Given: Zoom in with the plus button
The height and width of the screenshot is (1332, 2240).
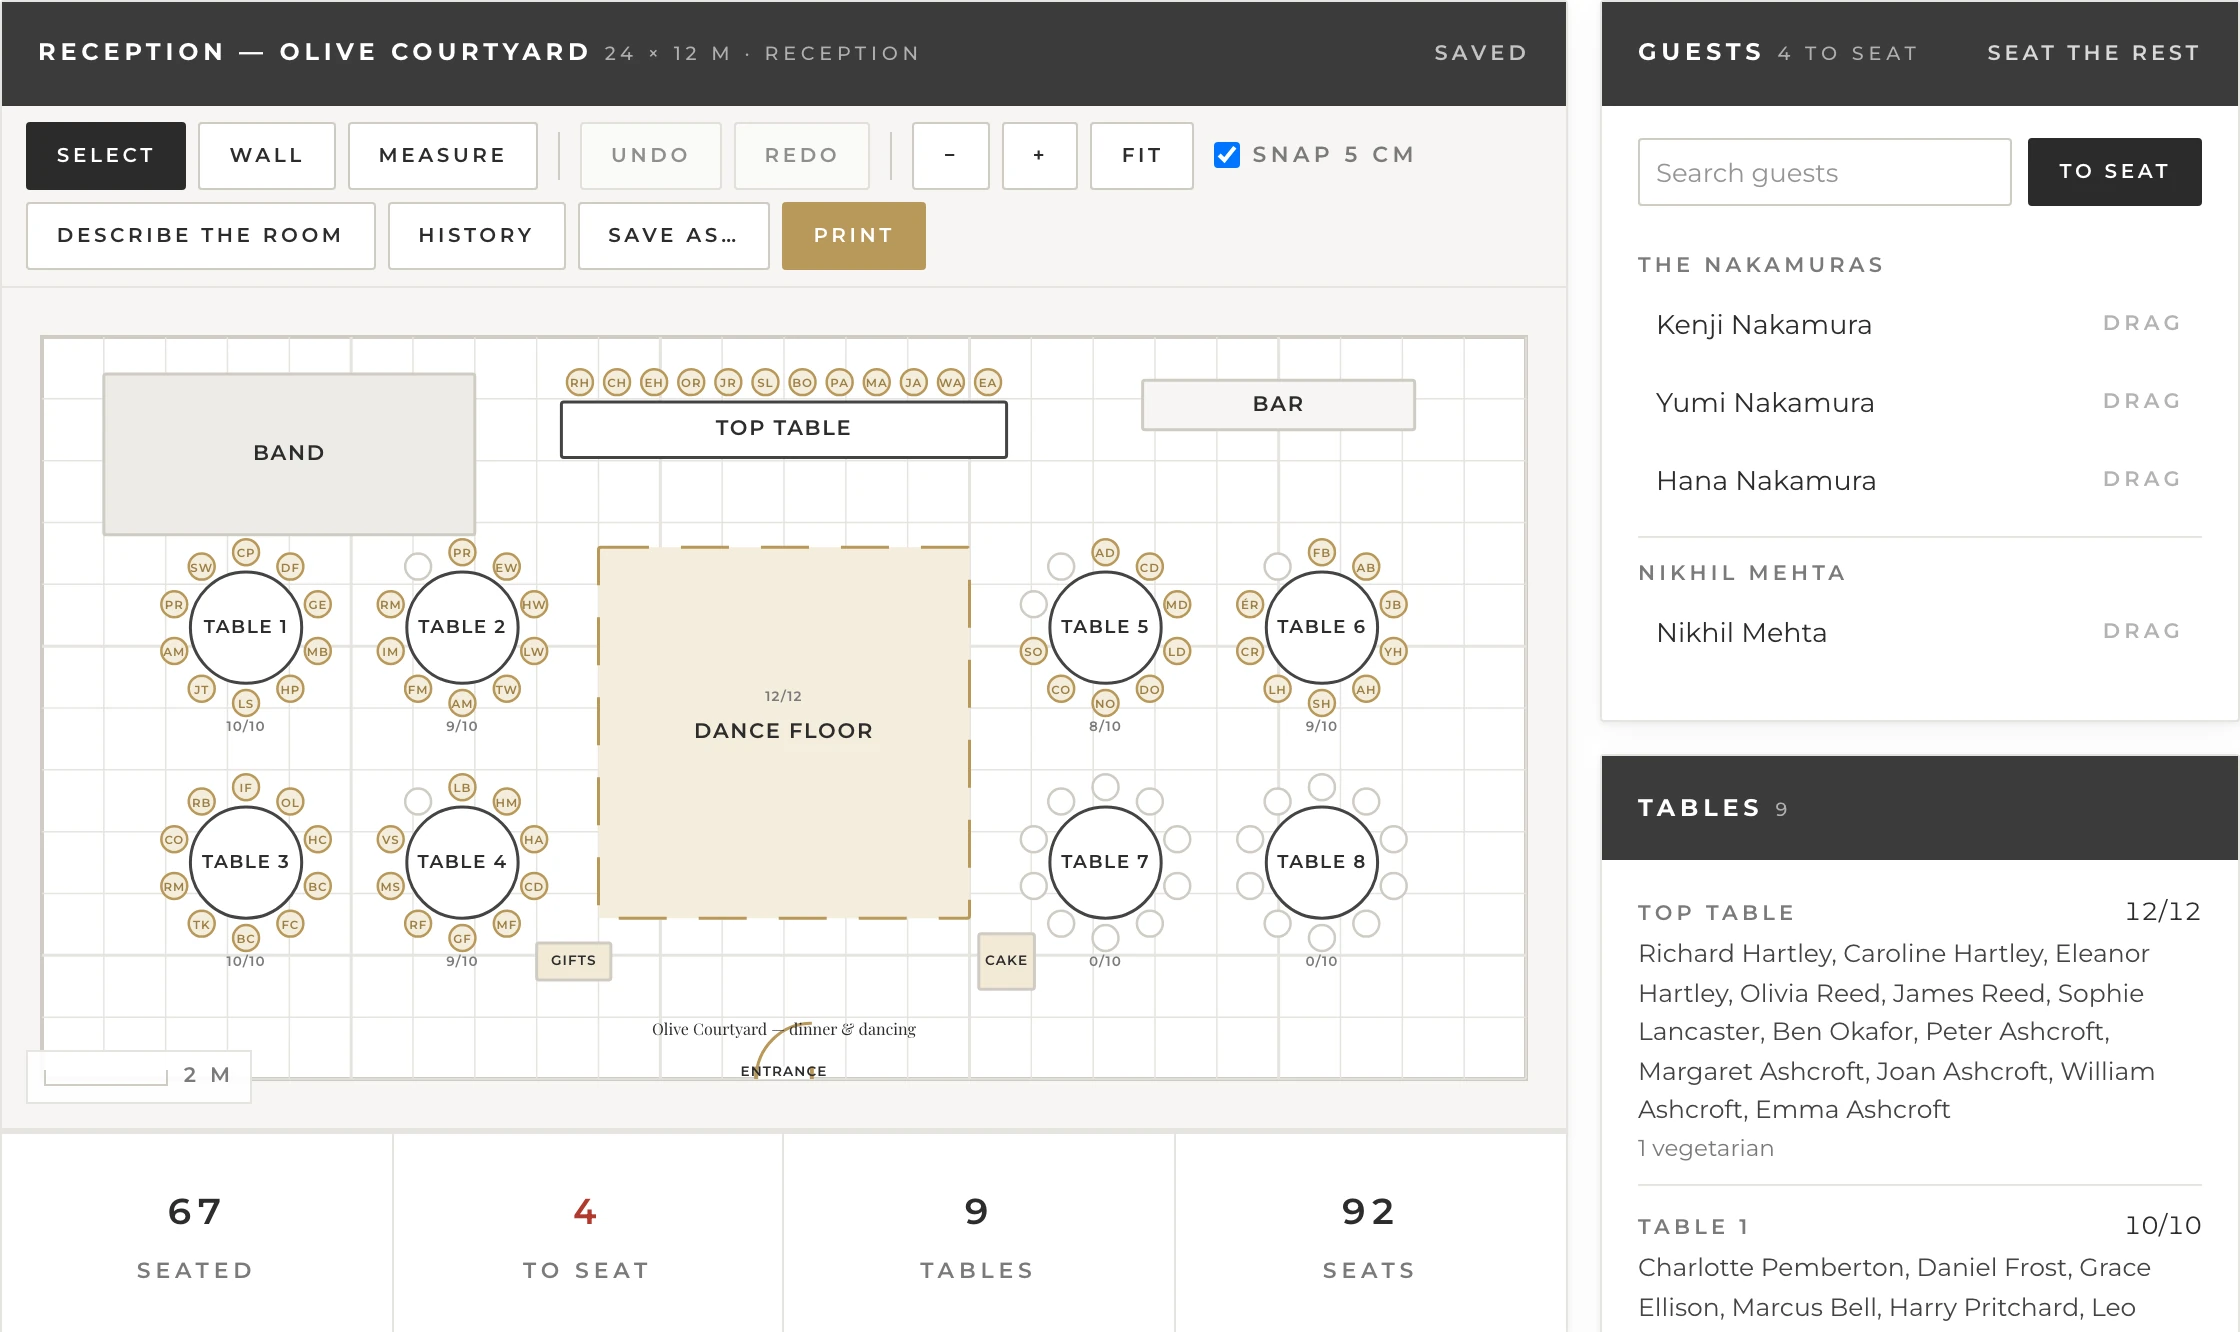Looking at the screenshot, I should 1039,155.
